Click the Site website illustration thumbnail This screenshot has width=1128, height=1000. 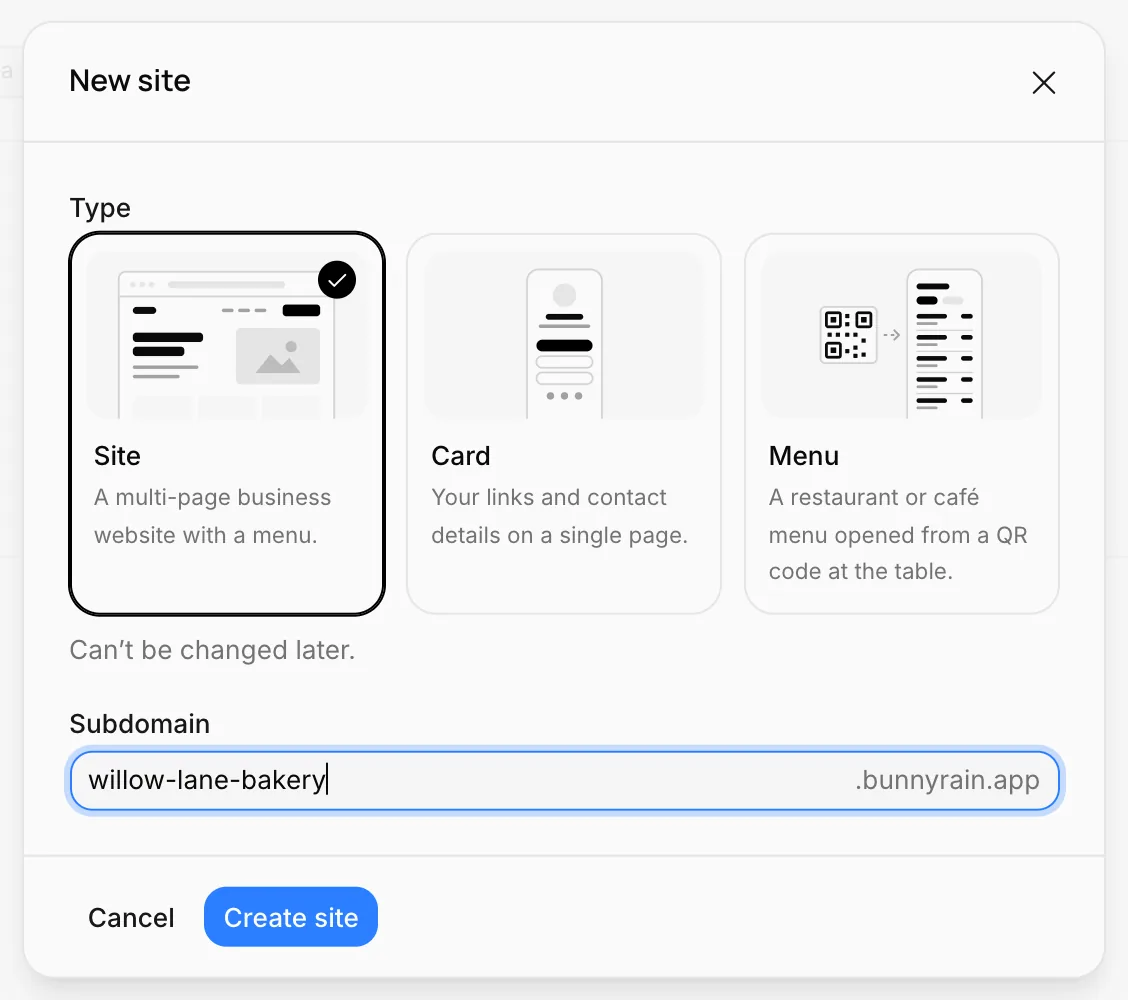pyautogui.click(x=227, y=335)
